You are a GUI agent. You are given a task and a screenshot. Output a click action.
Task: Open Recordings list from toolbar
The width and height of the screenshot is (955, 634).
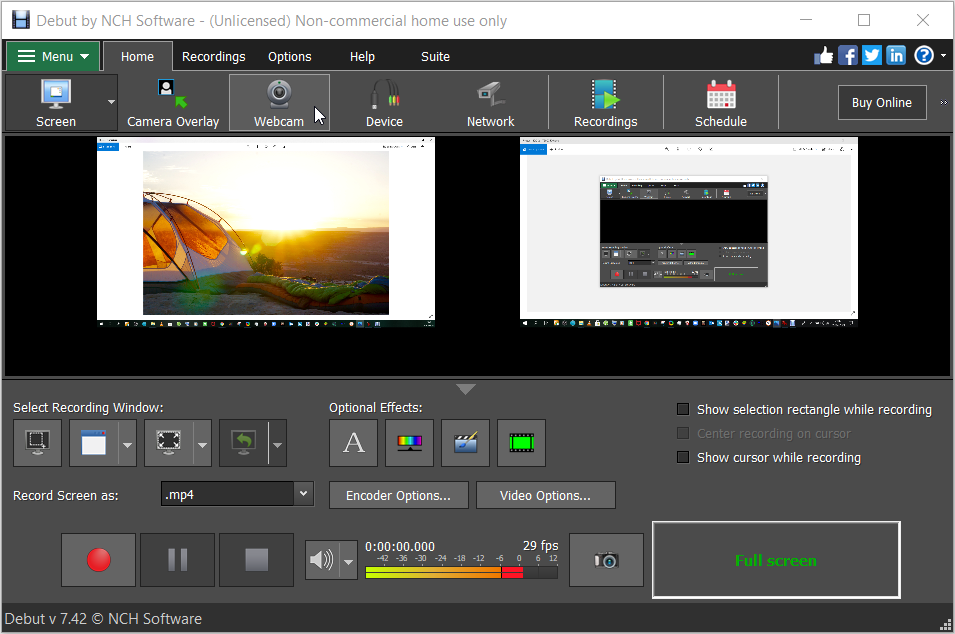605,102
